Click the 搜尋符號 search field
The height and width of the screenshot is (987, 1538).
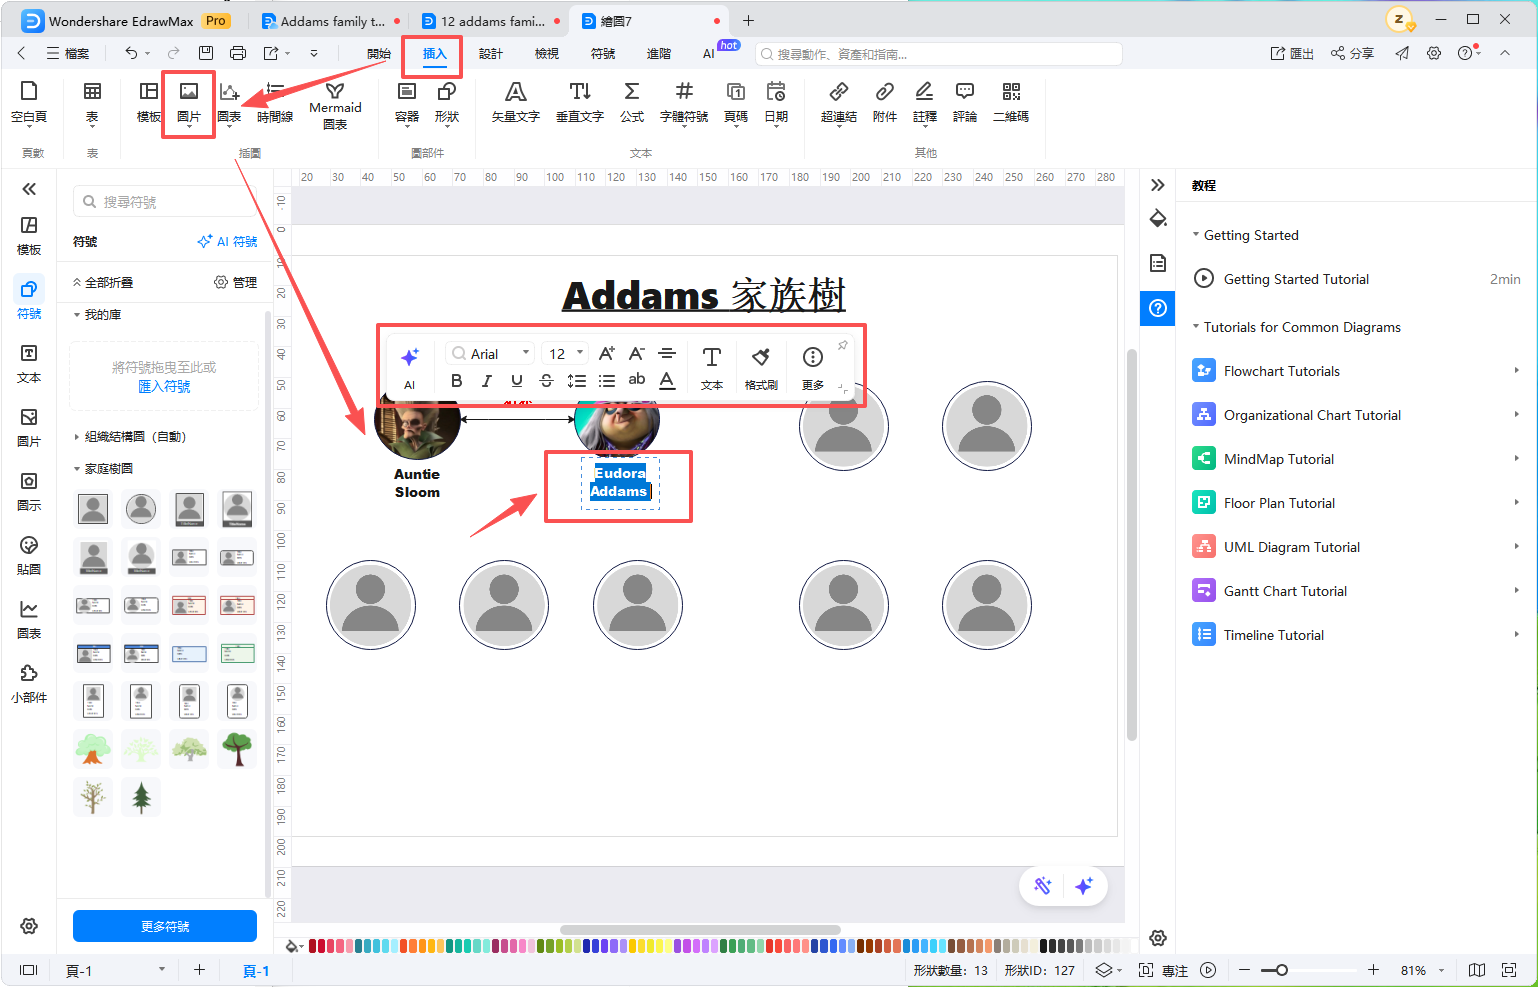pos(165,202)
